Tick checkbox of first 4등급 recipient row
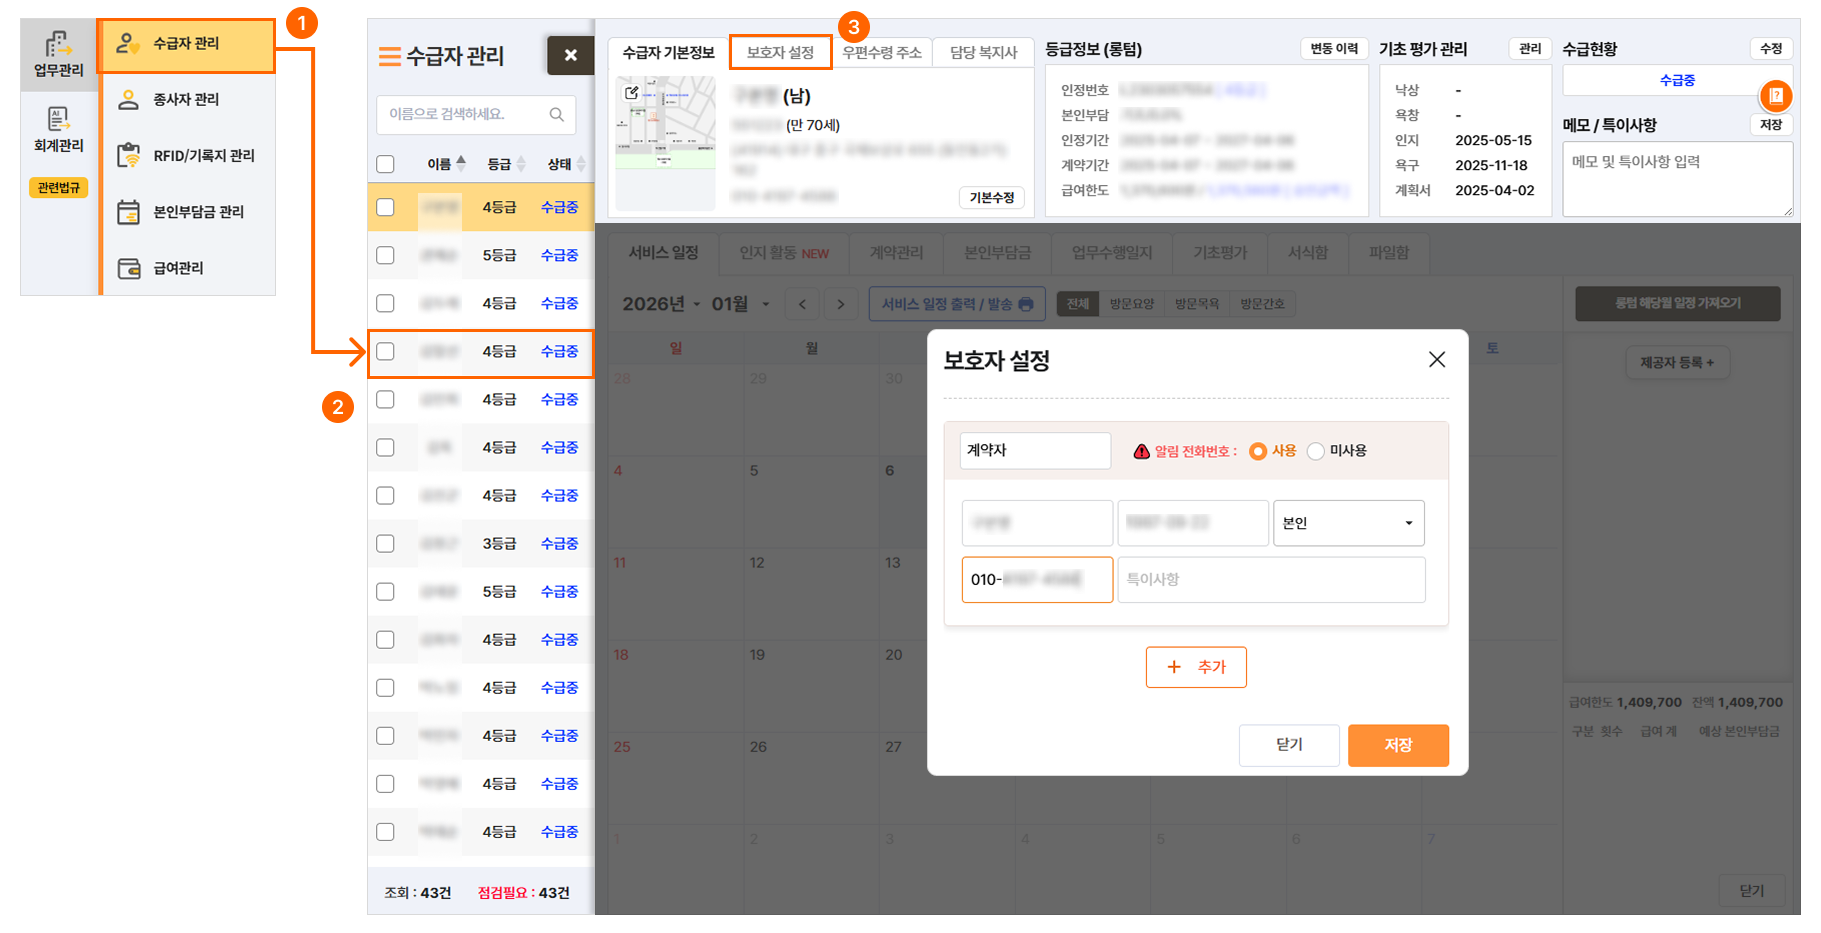Viewport: 1821px width, 933px height. (385, 207)
